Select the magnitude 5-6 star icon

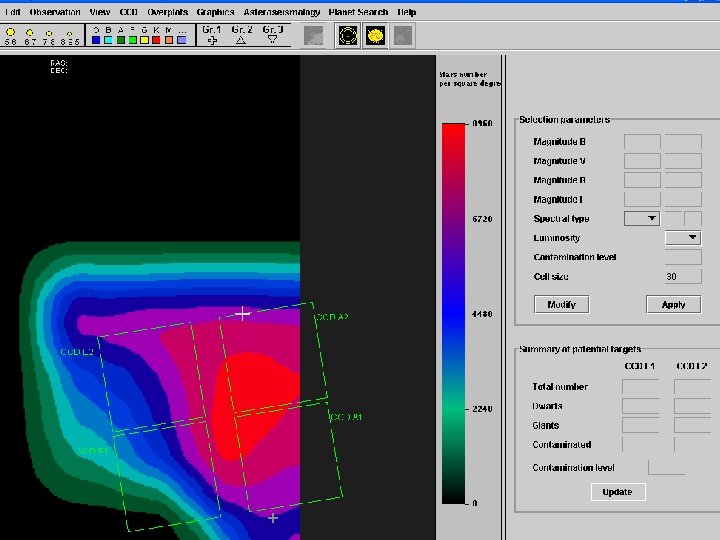[10, 34]
